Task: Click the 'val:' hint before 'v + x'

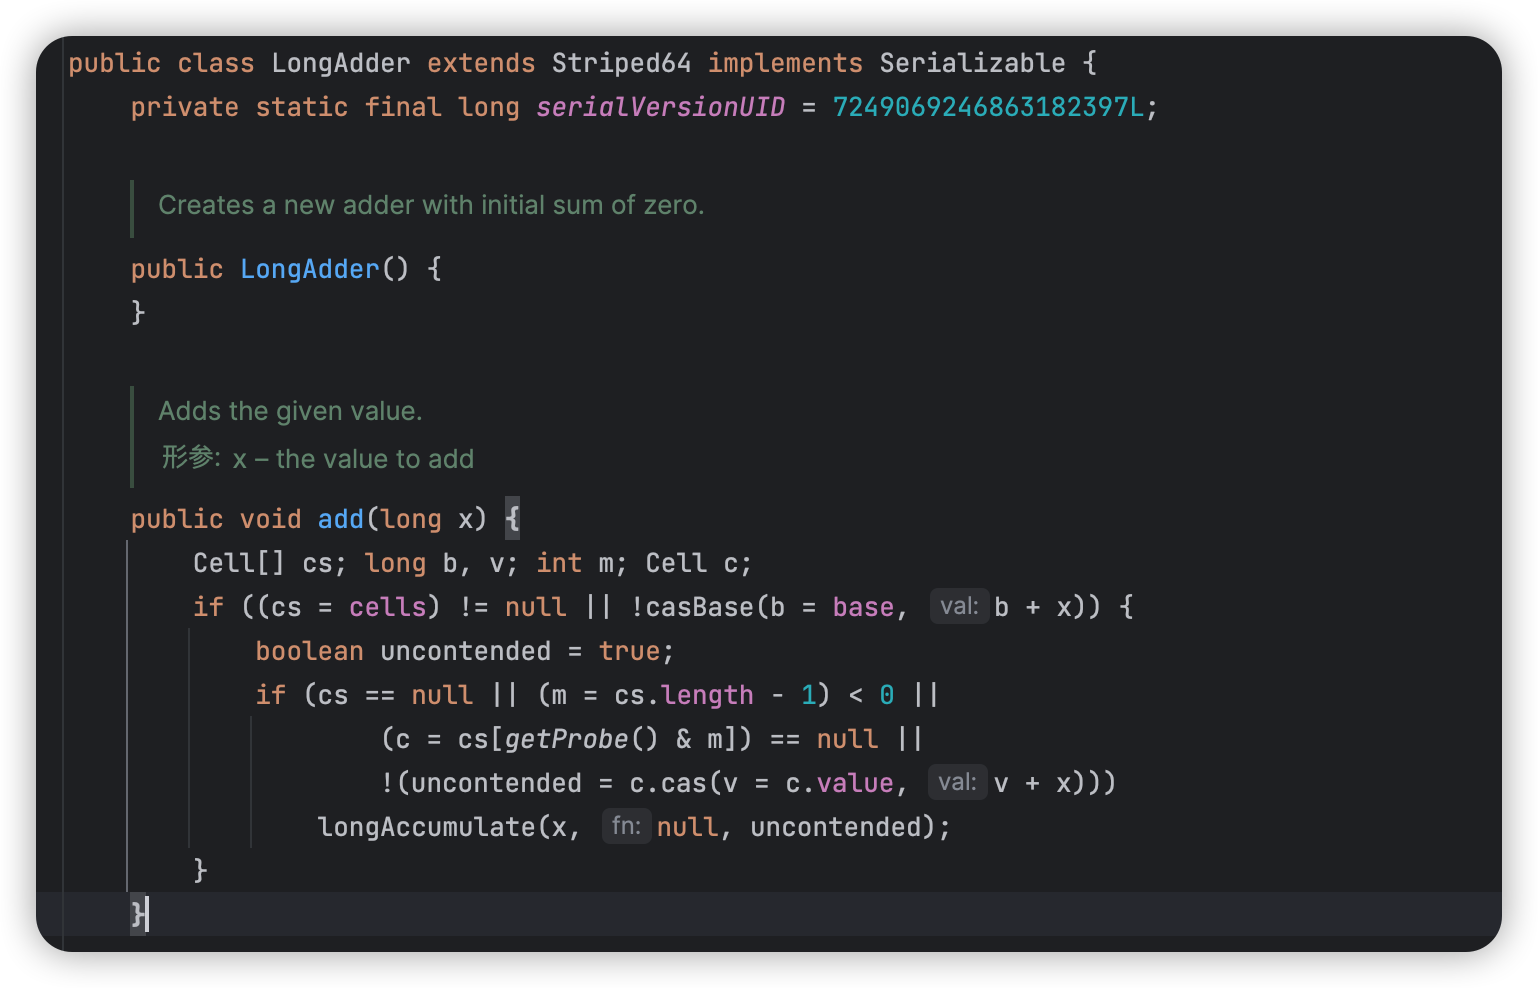Action: pyautogui.click(x=958, y=782)
